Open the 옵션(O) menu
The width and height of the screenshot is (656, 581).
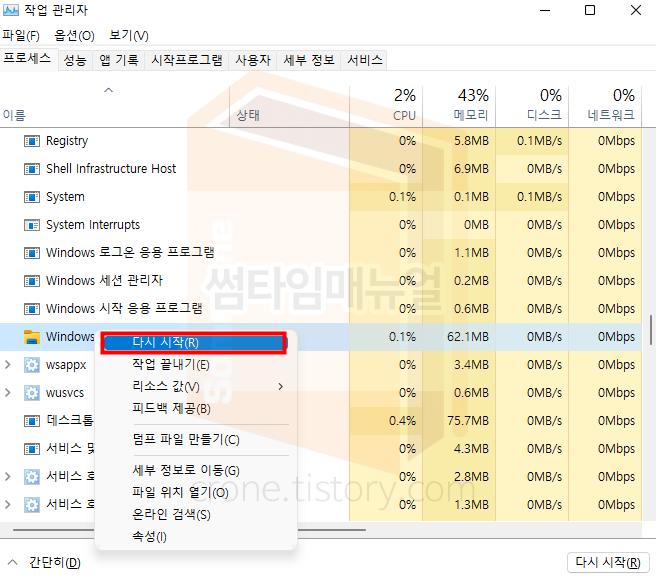[x=74, y=36]
